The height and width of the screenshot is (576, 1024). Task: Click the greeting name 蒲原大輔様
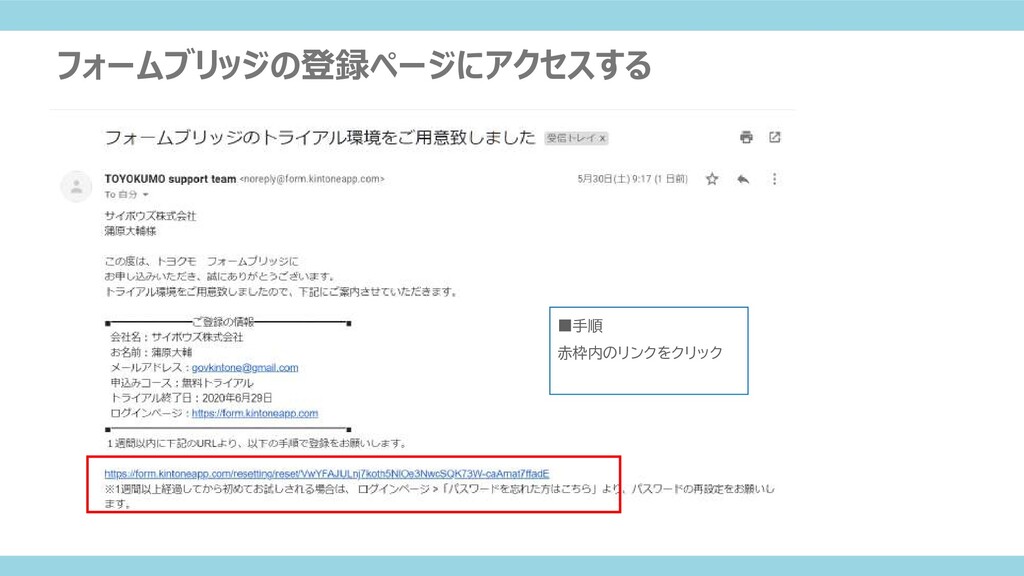tap(131, 231)
